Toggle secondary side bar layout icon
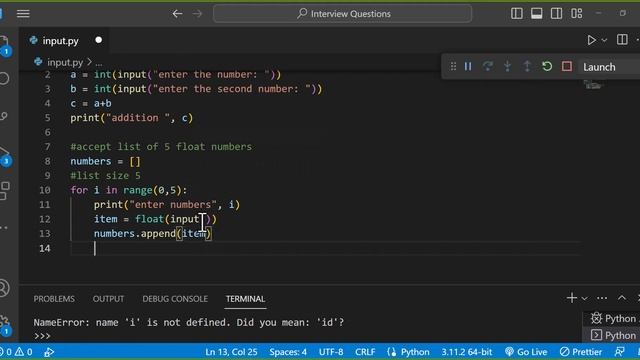Screen dimensions: 640x360 click(556, 13)
